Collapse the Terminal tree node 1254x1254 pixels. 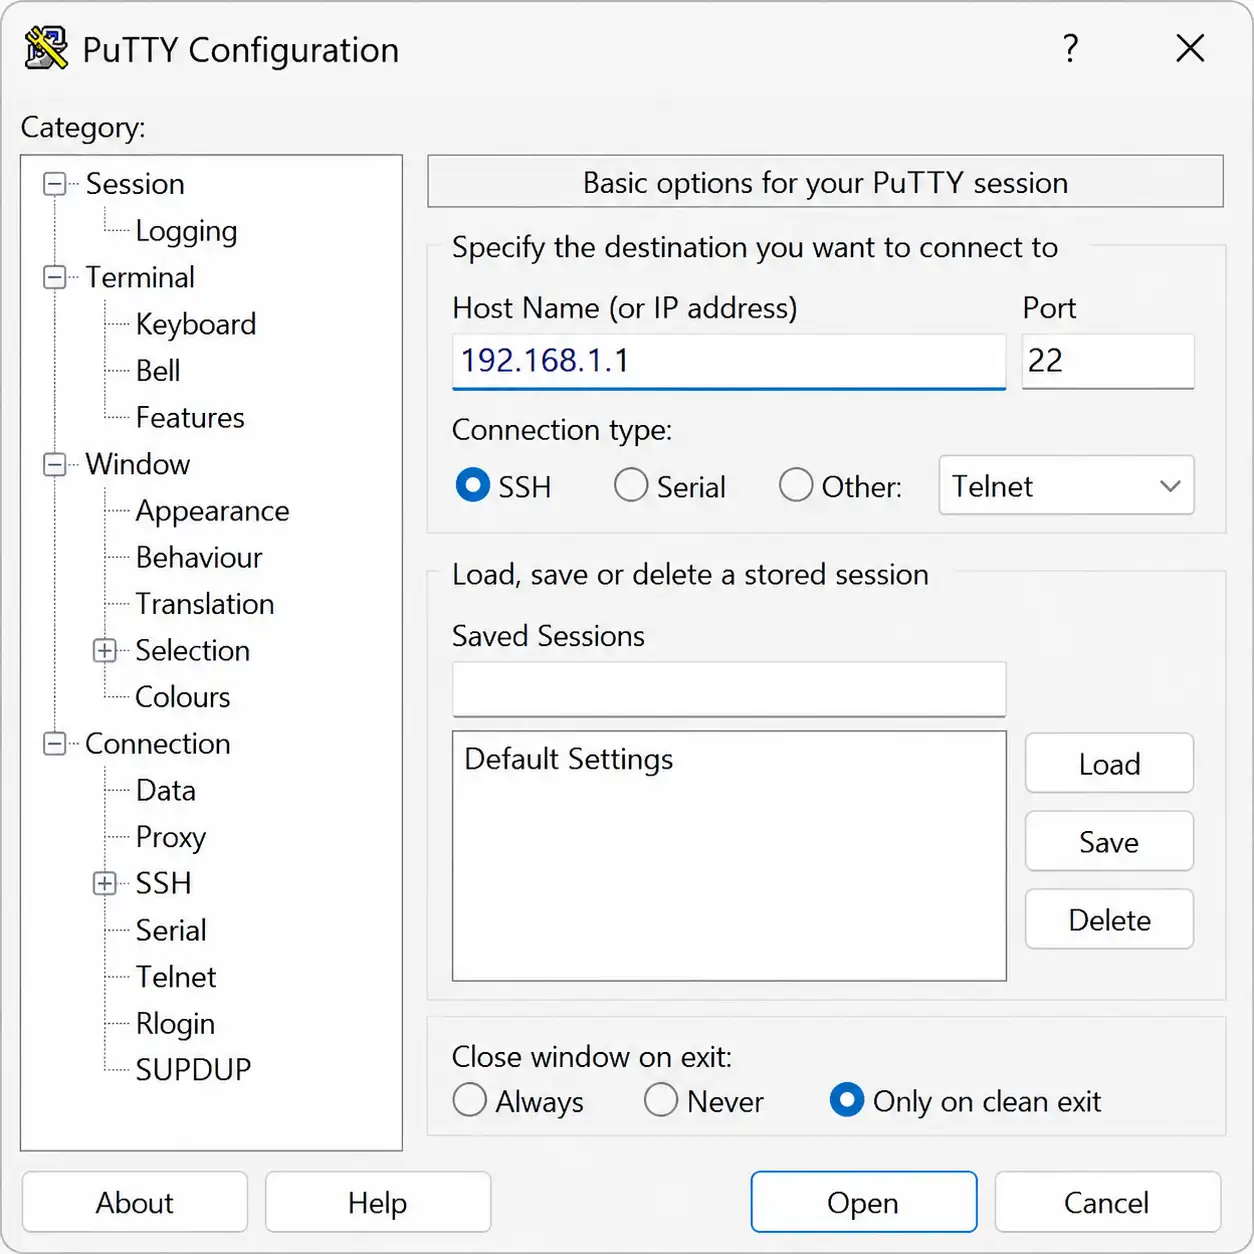click(x=55, y=277)
